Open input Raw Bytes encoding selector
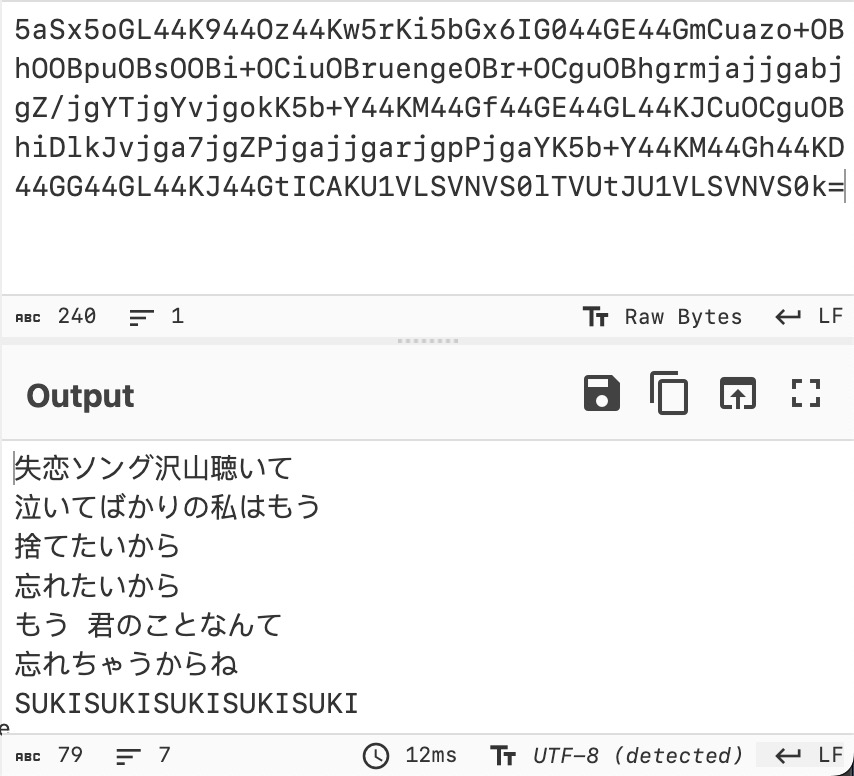This screenshot has width=854, height=776. click(662, 316)
